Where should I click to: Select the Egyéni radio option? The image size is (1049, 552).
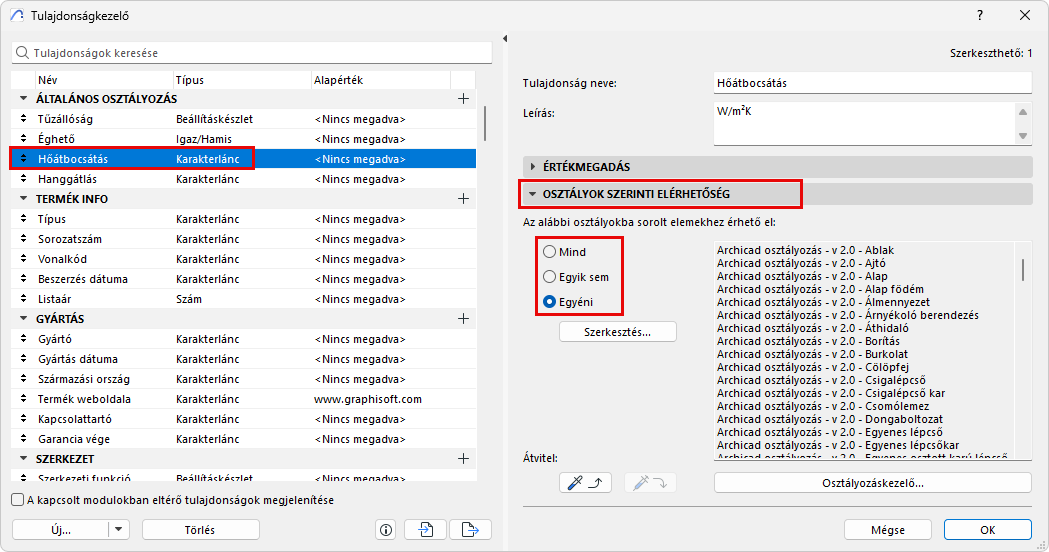549,302
